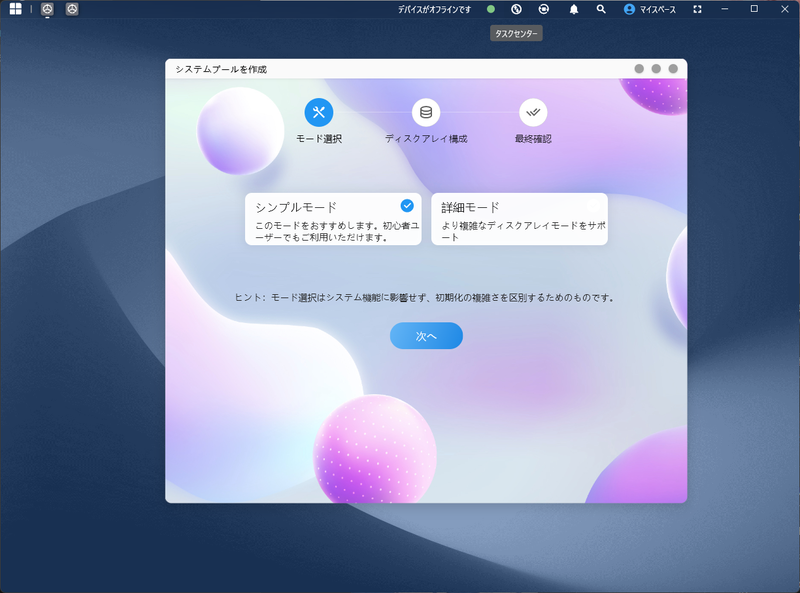The image size is (800, 593).
Task: Click the green connection status indicator
Action: coord(489,9)
